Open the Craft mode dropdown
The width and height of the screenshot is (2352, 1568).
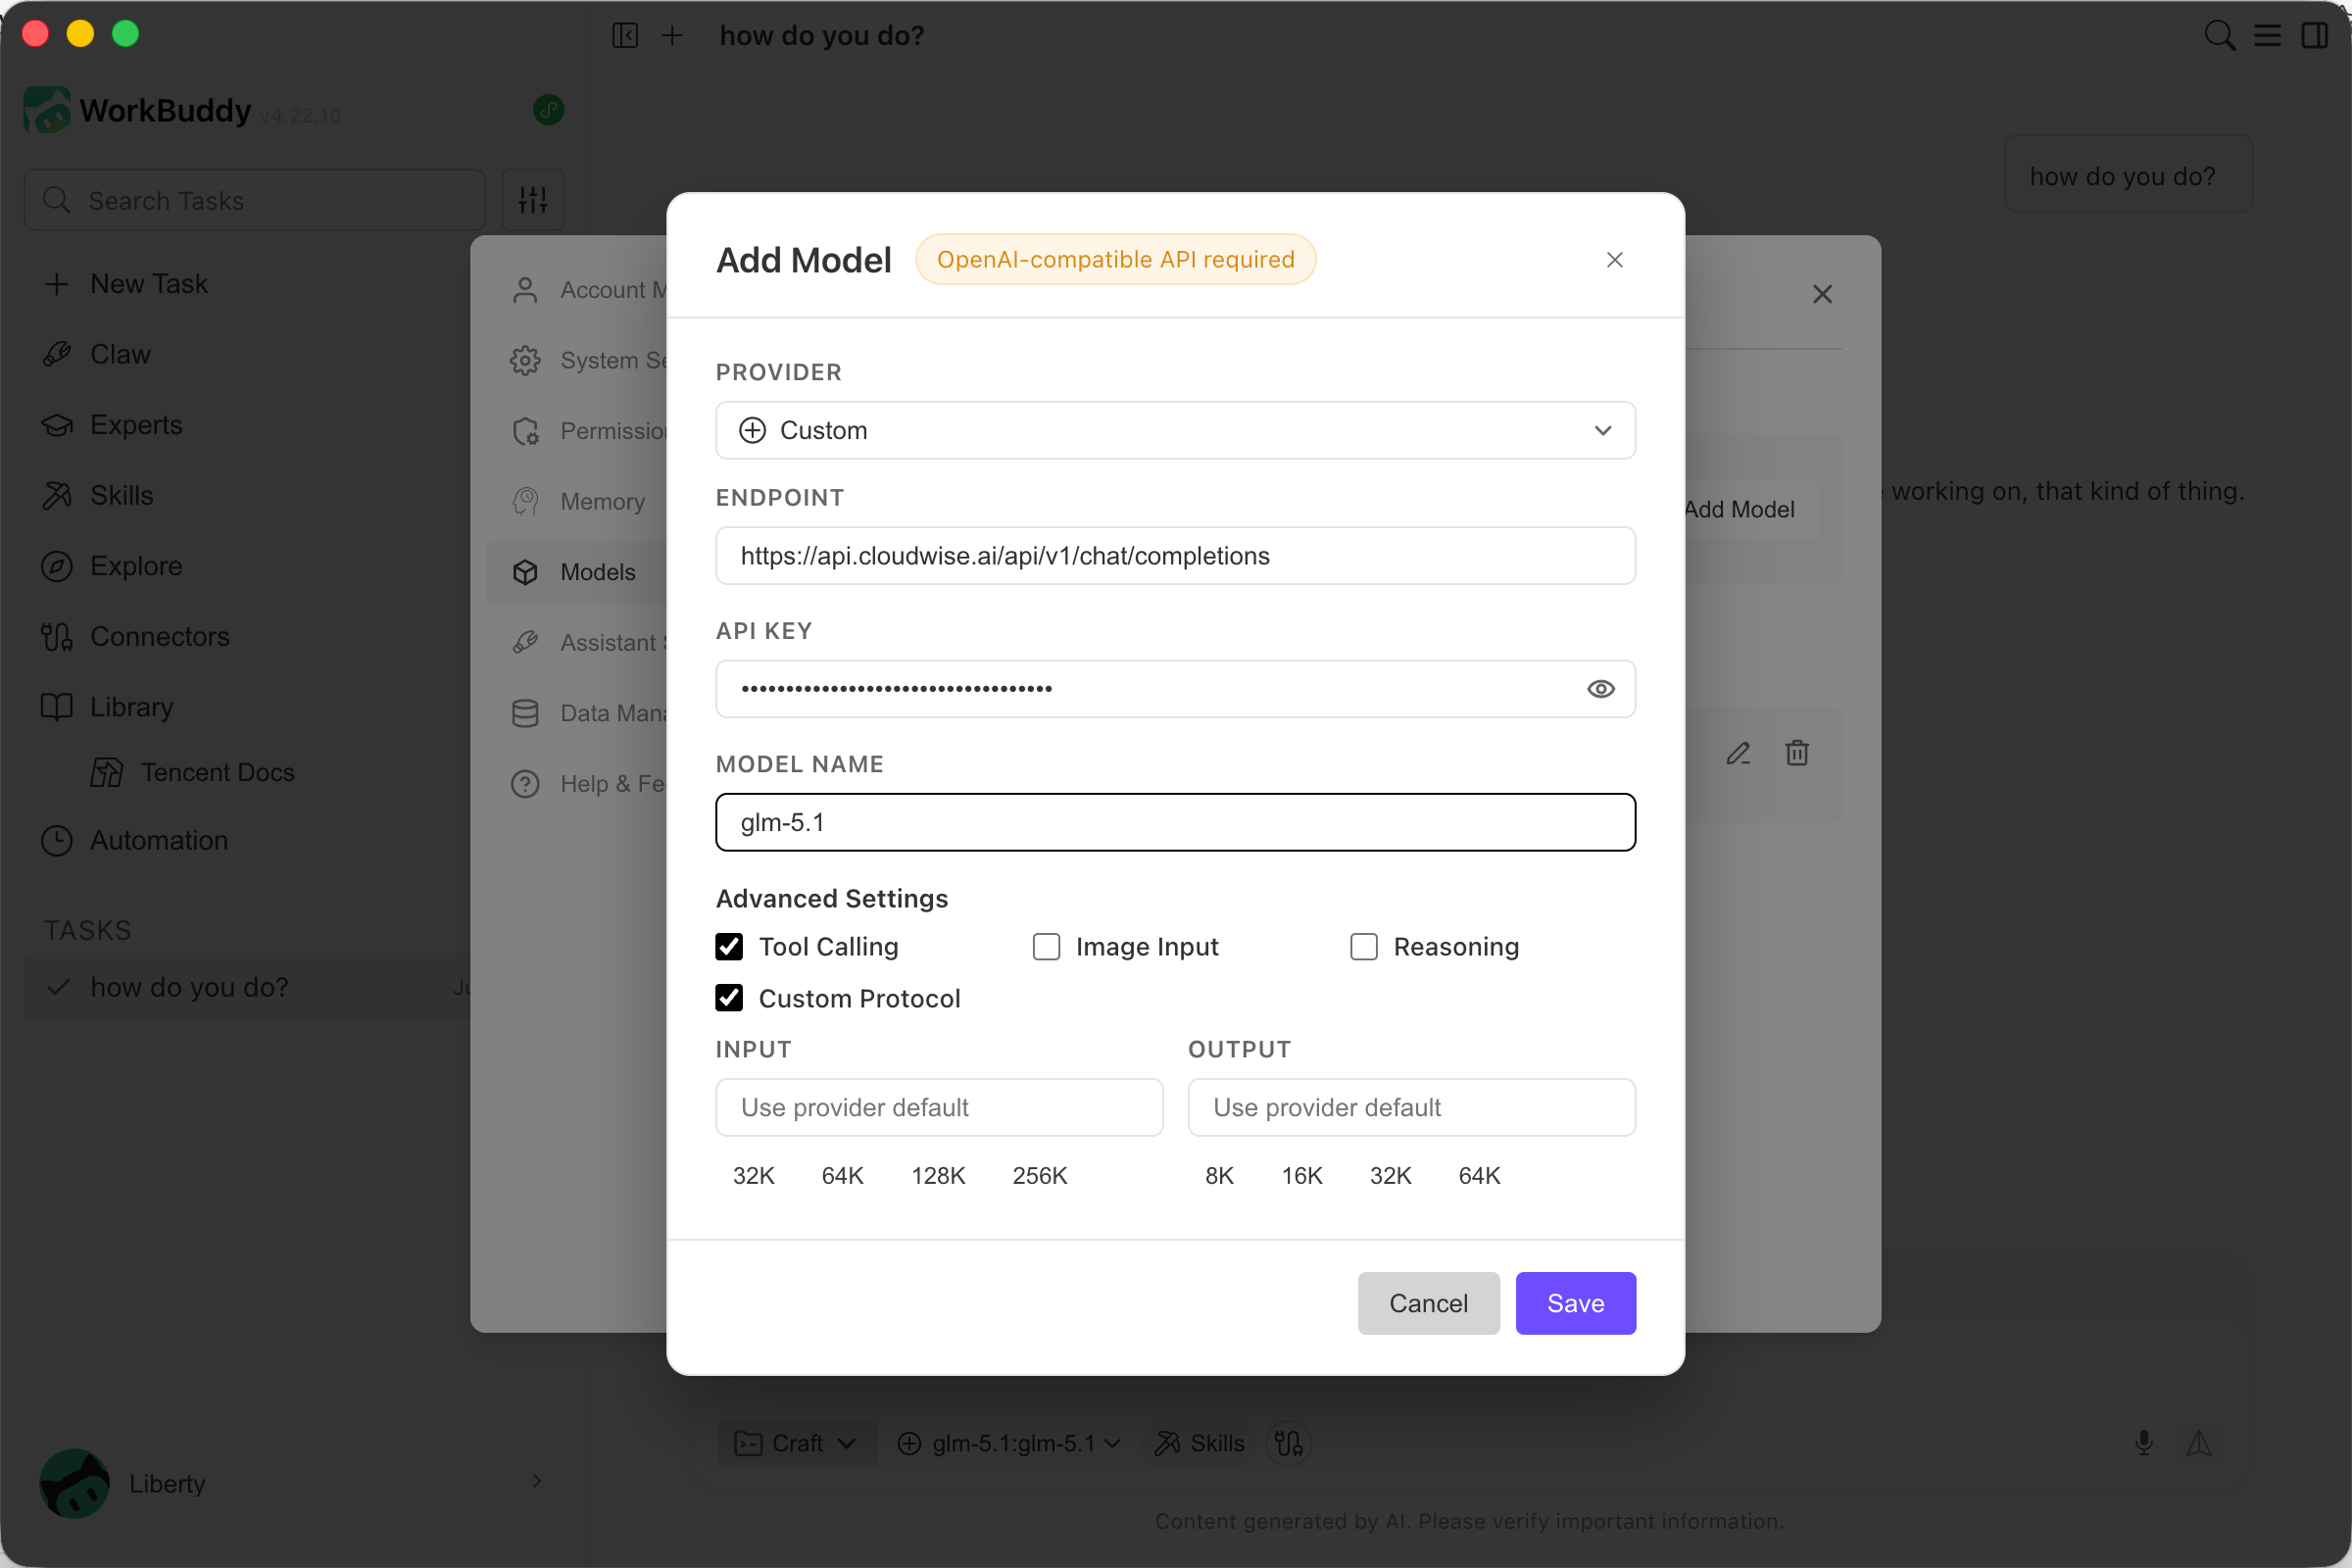coord(796,1443)
